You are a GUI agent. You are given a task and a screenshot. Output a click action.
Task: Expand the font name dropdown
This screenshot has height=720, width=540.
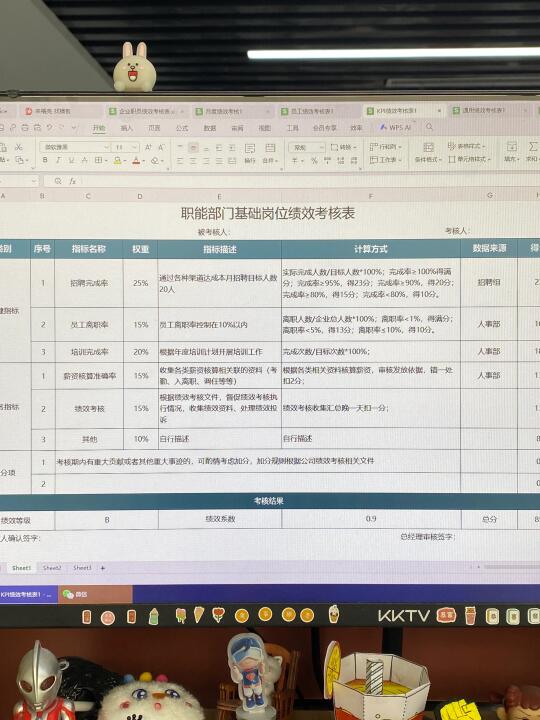pos(107,147)
